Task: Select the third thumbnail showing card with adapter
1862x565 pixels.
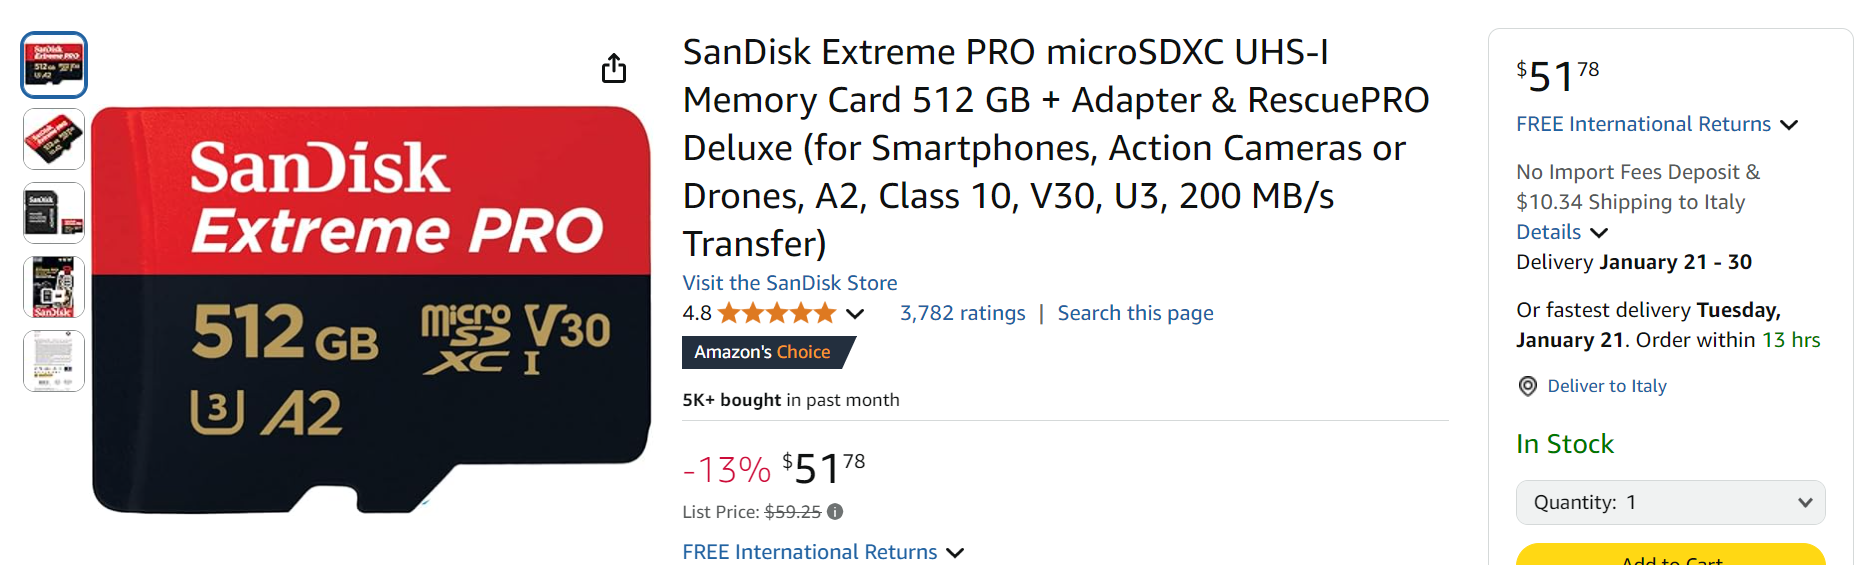Action: (x=54, y=213)
